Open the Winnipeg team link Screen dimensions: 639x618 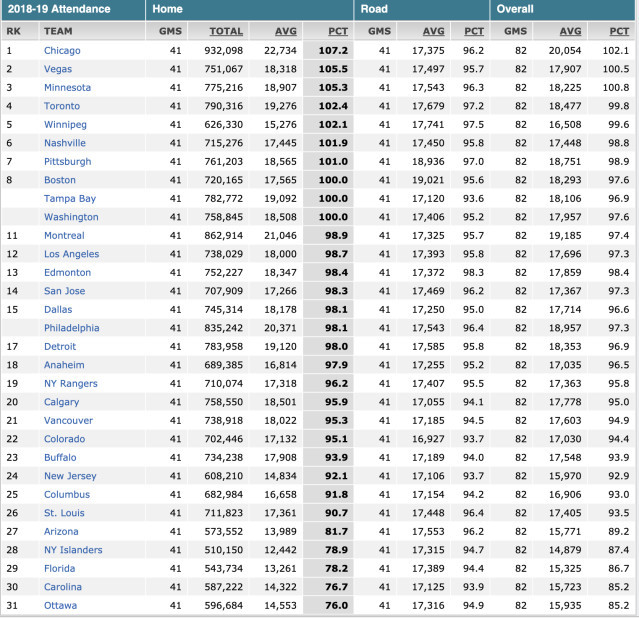(65, 124)
